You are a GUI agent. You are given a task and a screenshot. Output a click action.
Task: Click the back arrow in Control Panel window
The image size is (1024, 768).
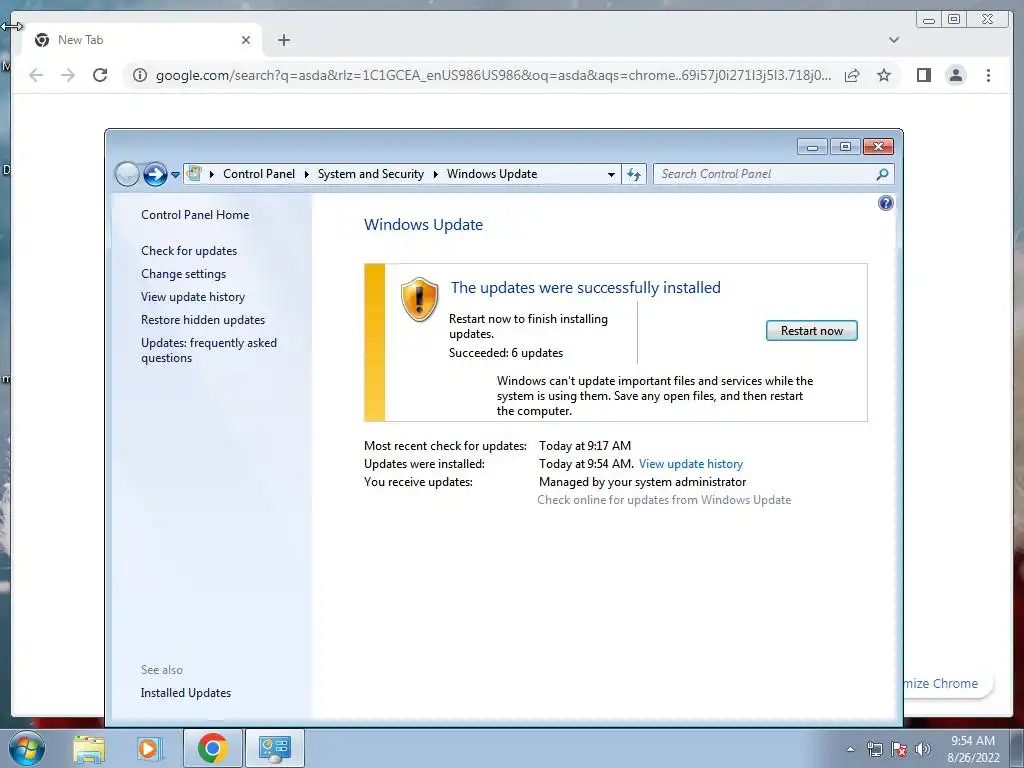[x=127, y=174]
